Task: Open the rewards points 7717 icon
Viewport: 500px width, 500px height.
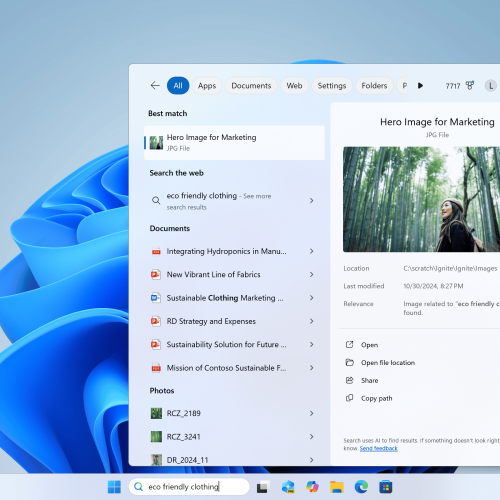Action: click(x=470, y=86)
